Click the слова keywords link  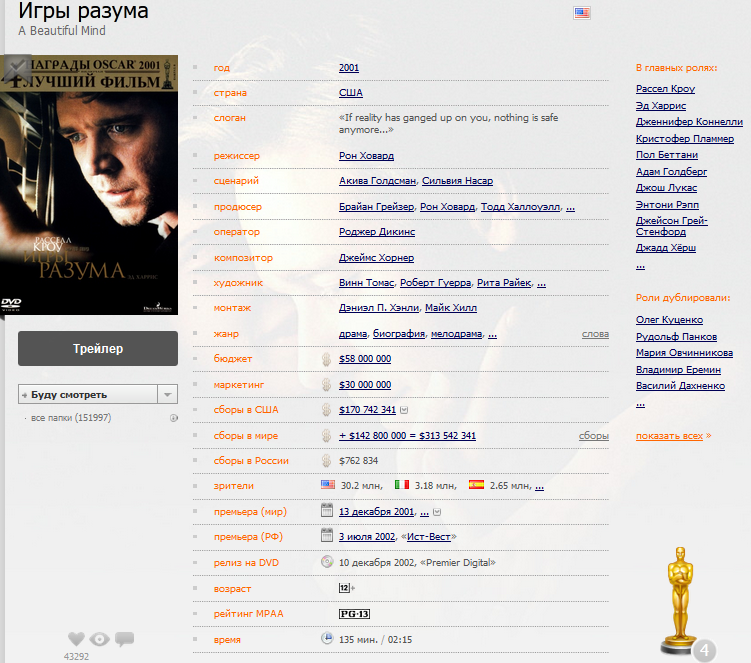[595, 334]
